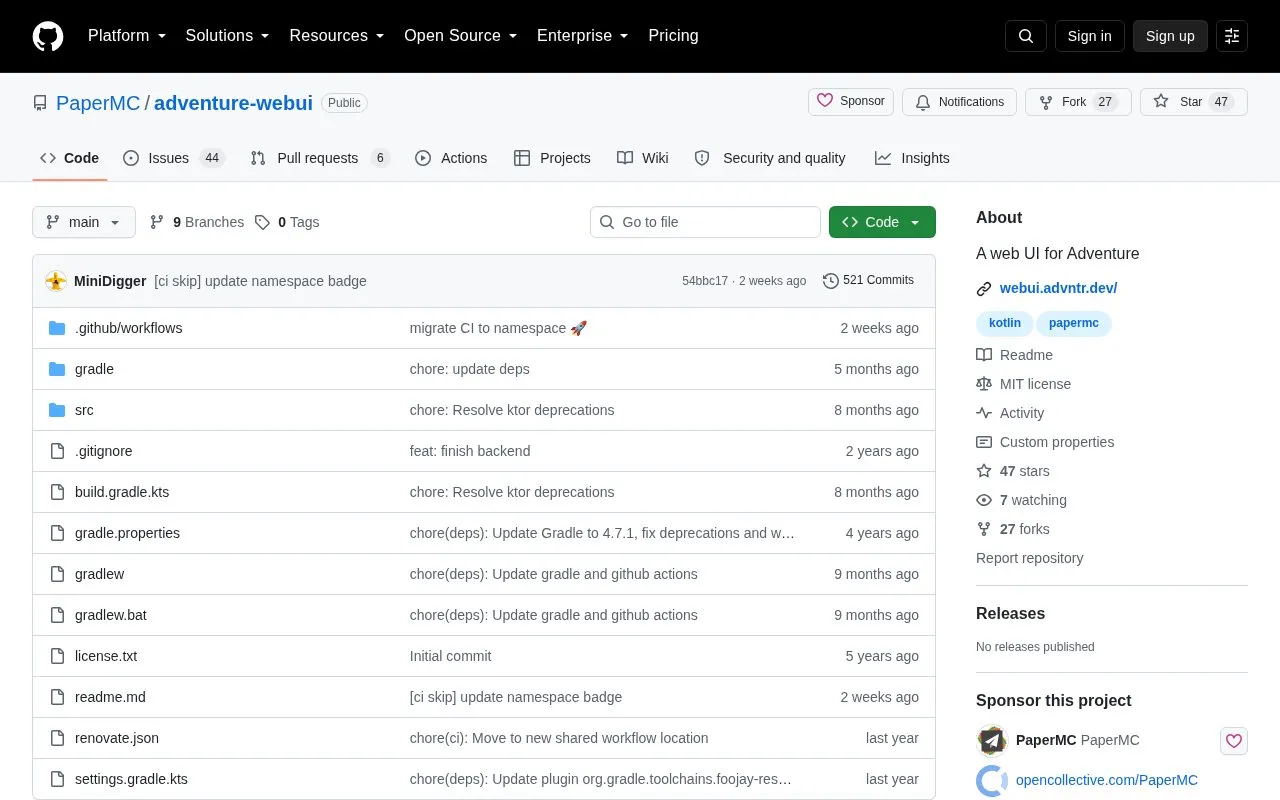Image resolution: width=1280 pixels, height=800 pixels.
Task: Open the gradle folder
Action: [94, 369]
